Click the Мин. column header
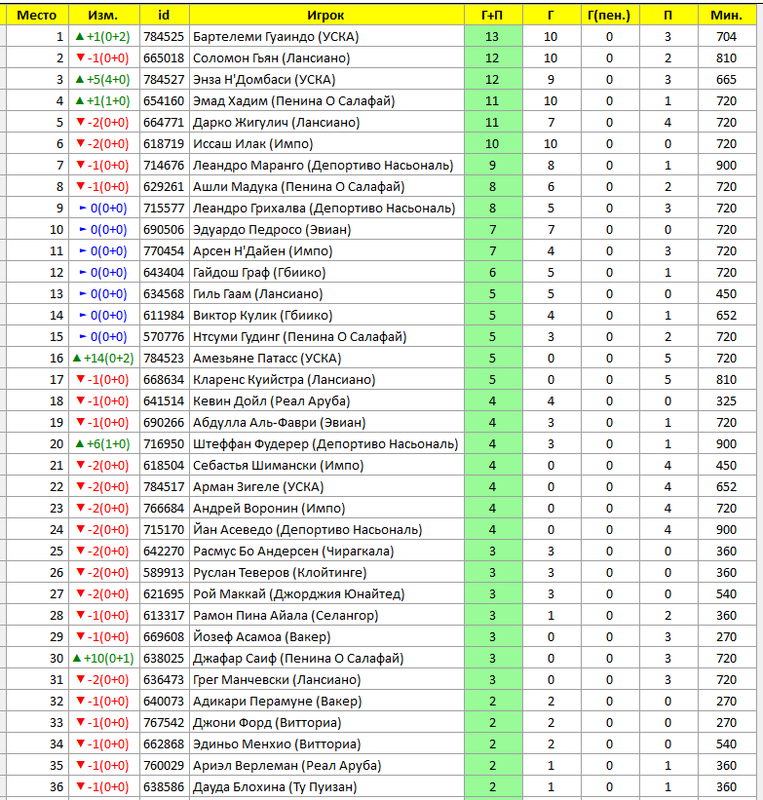763x800 pixels. click(x=726, y=15)
